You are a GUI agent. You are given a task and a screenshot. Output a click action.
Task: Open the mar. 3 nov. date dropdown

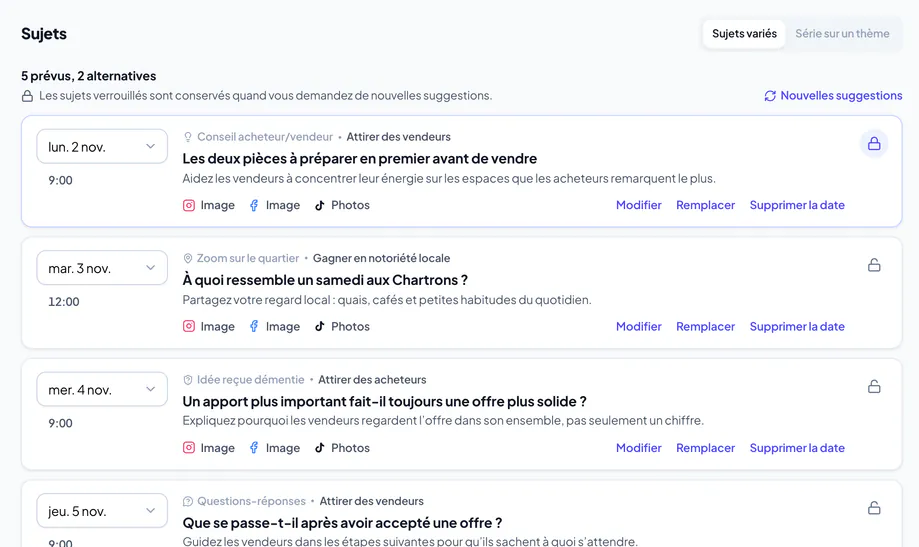click(x=102, y=268)
